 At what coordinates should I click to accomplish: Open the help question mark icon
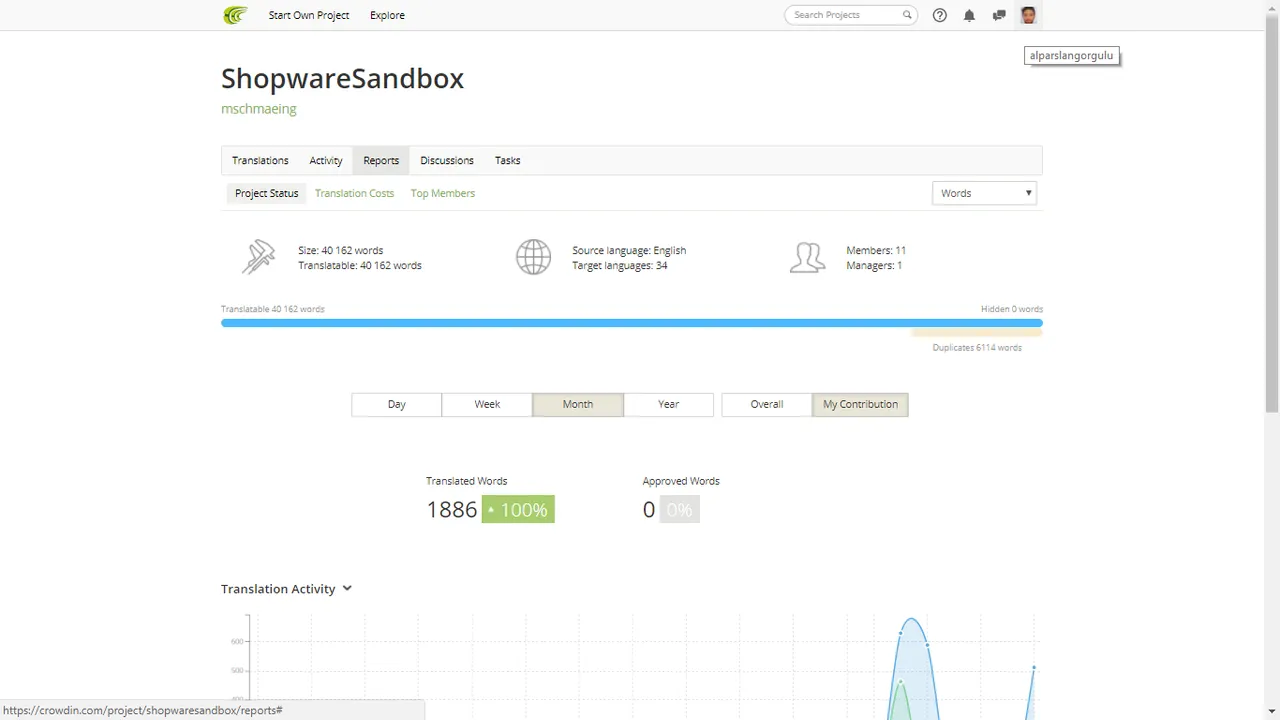pos(940,15)
